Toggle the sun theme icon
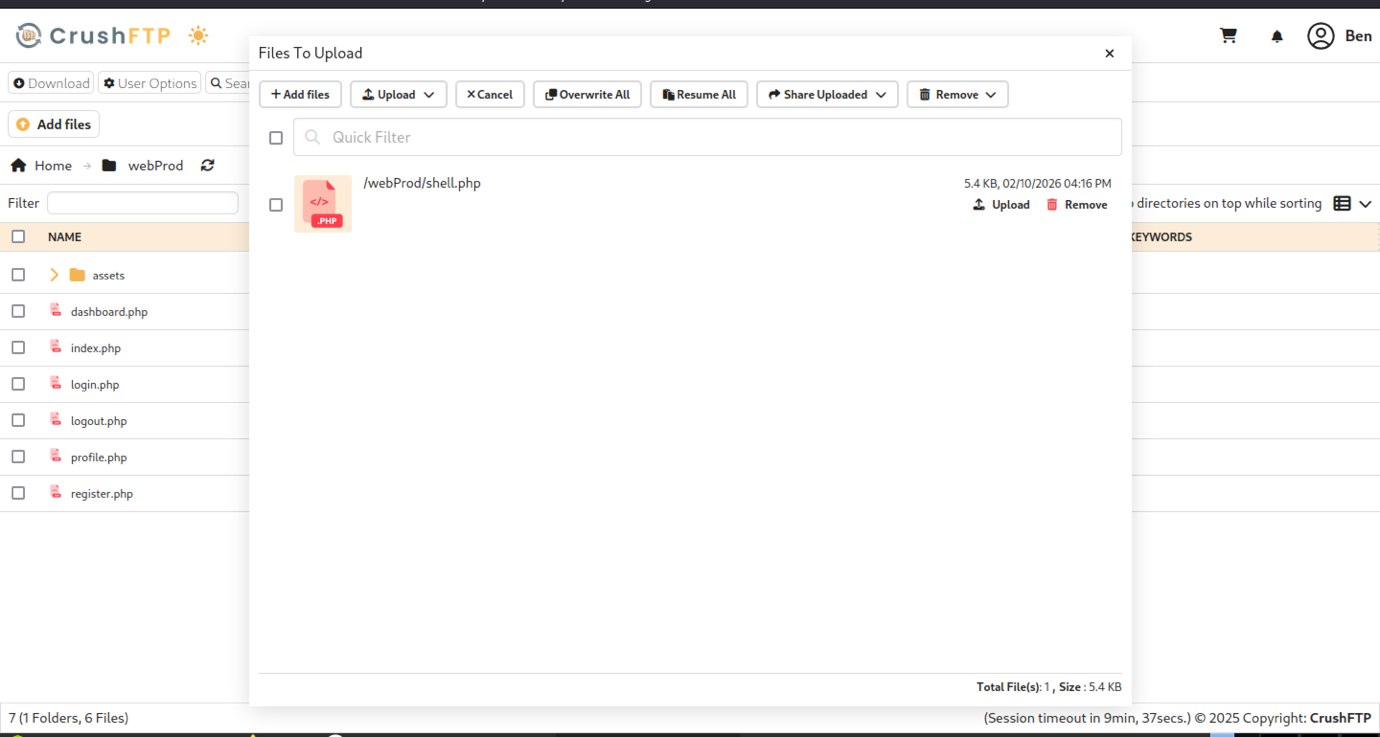 pyautogui.click(x=198, y=36)
